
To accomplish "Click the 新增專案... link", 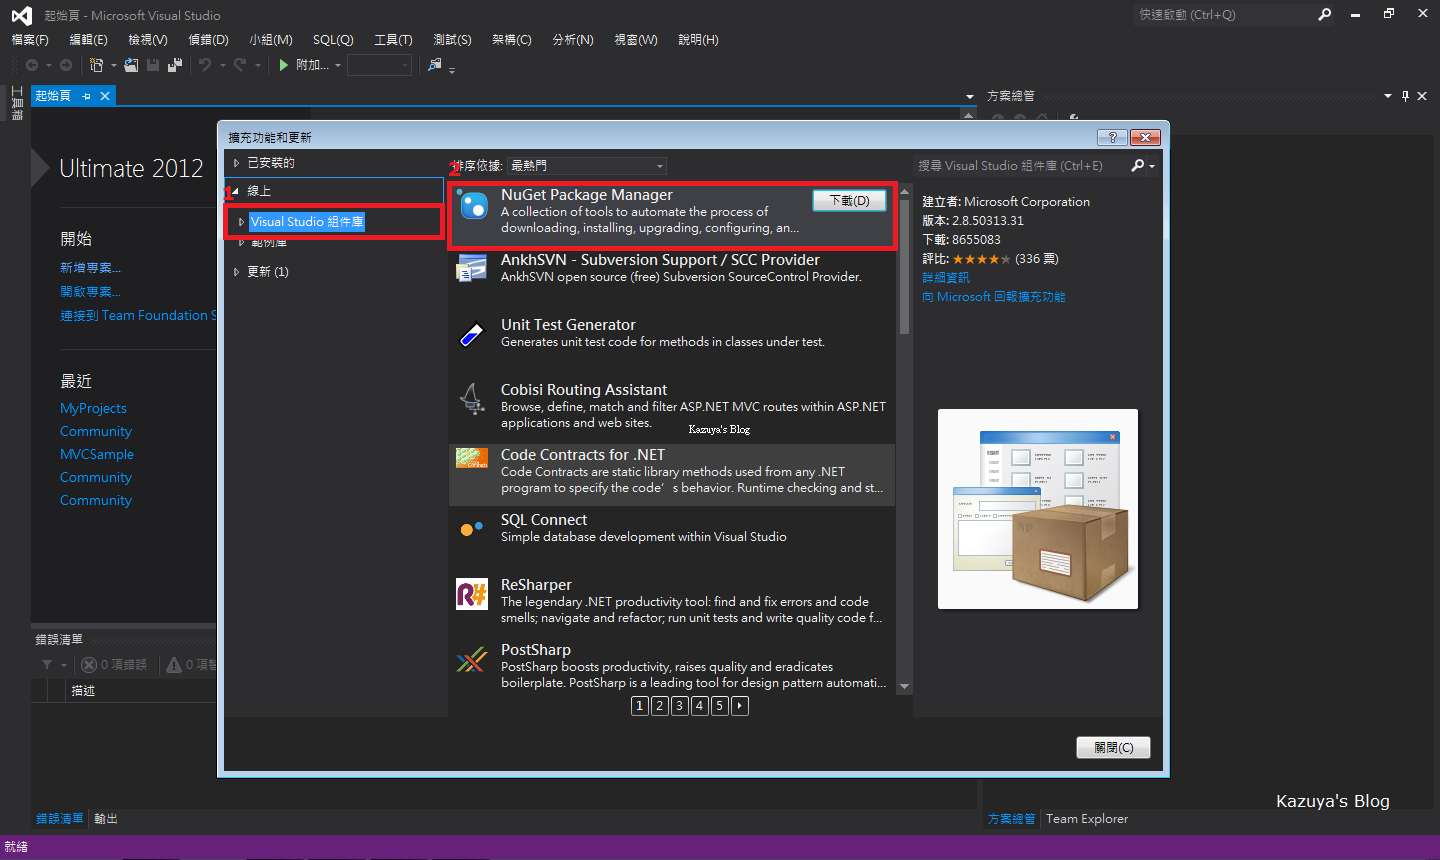I will [x=90, y=268].
